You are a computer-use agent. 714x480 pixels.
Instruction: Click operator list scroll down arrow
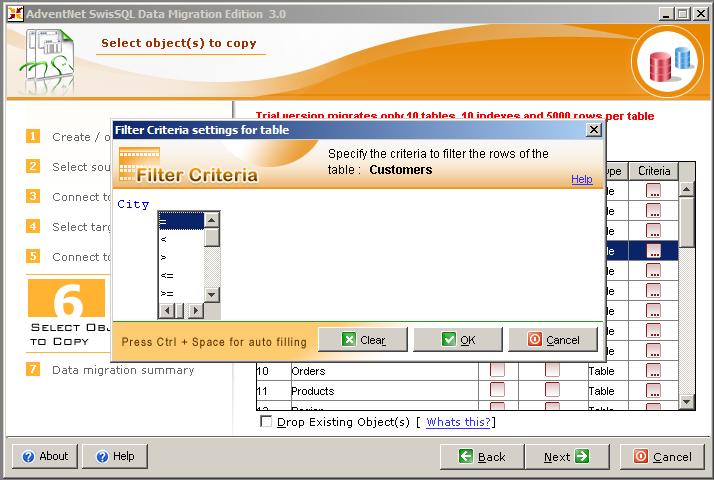coord(212,295)
